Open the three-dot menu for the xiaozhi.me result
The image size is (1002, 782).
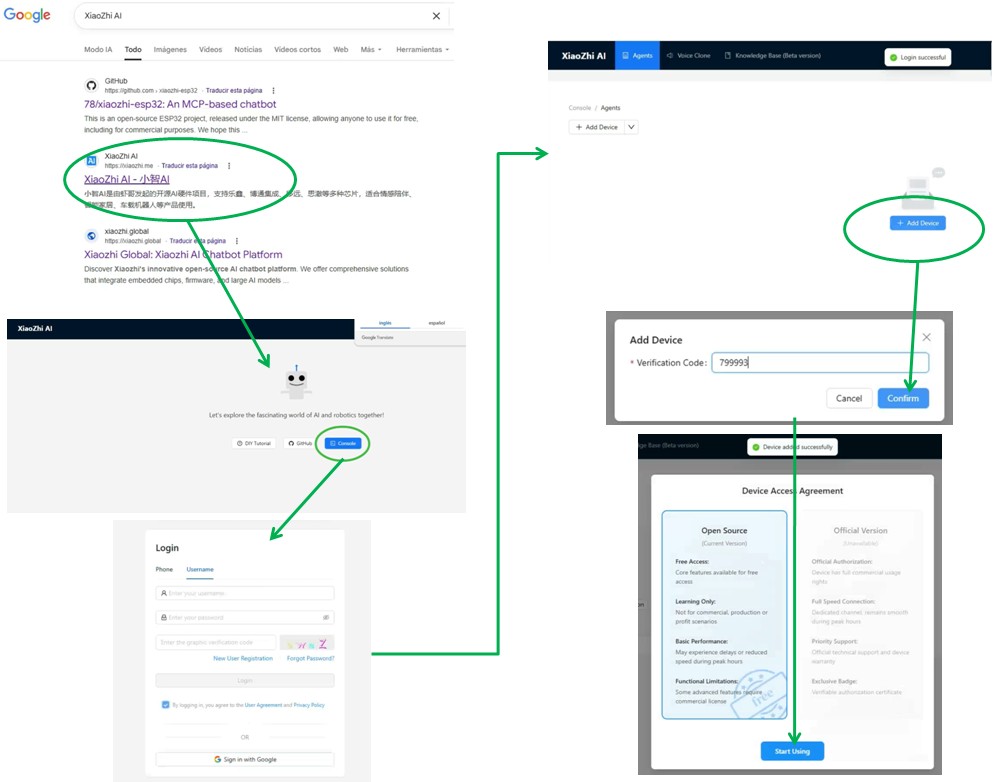coord(229,165)
